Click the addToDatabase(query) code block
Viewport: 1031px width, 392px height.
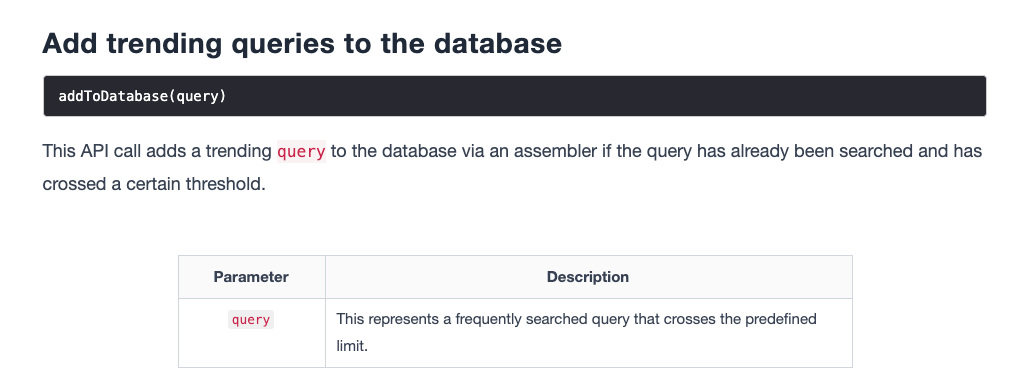click(515, 96)
